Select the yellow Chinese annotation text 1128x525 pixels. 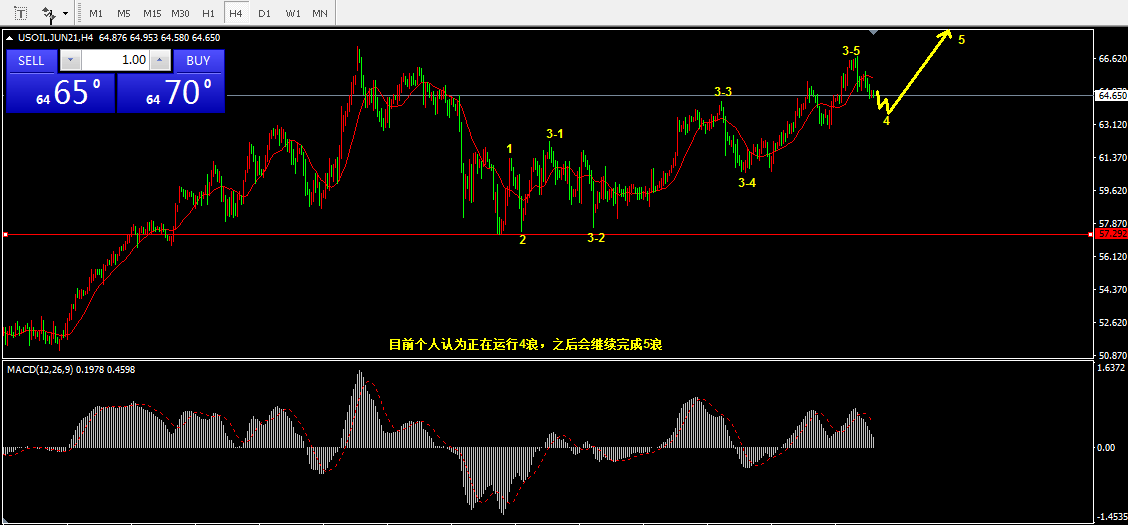[x=524, y=344]
